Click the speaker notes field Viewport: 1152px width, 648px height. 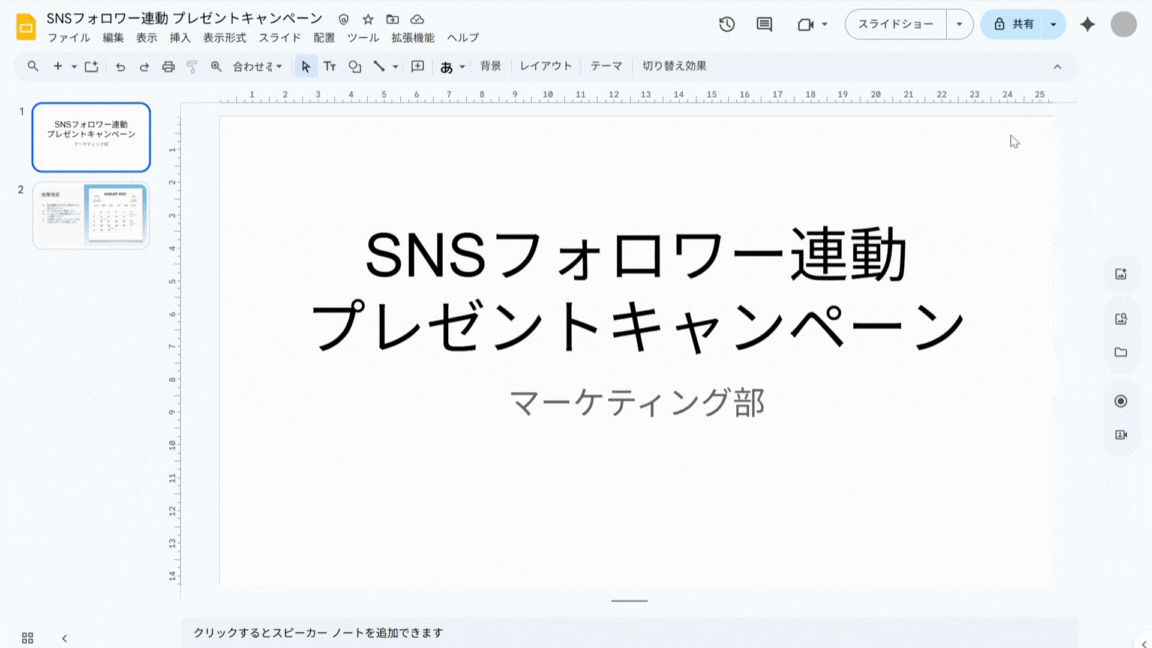[x=630, y=633]
